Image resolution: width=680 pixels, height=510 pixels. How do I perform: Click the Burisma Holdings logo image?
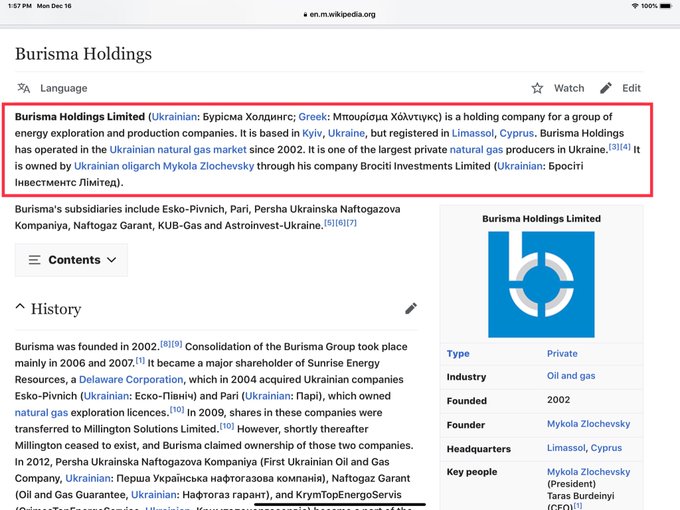tap(541, 284)
